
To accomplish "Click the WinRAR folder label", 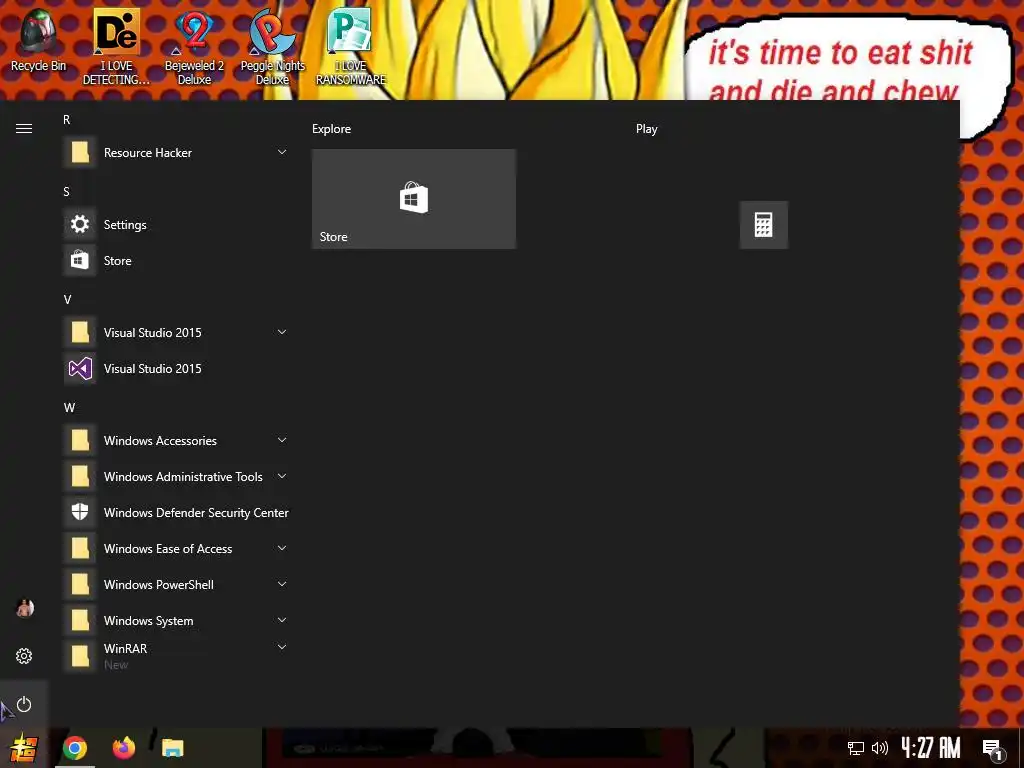I will click(125, 648).
